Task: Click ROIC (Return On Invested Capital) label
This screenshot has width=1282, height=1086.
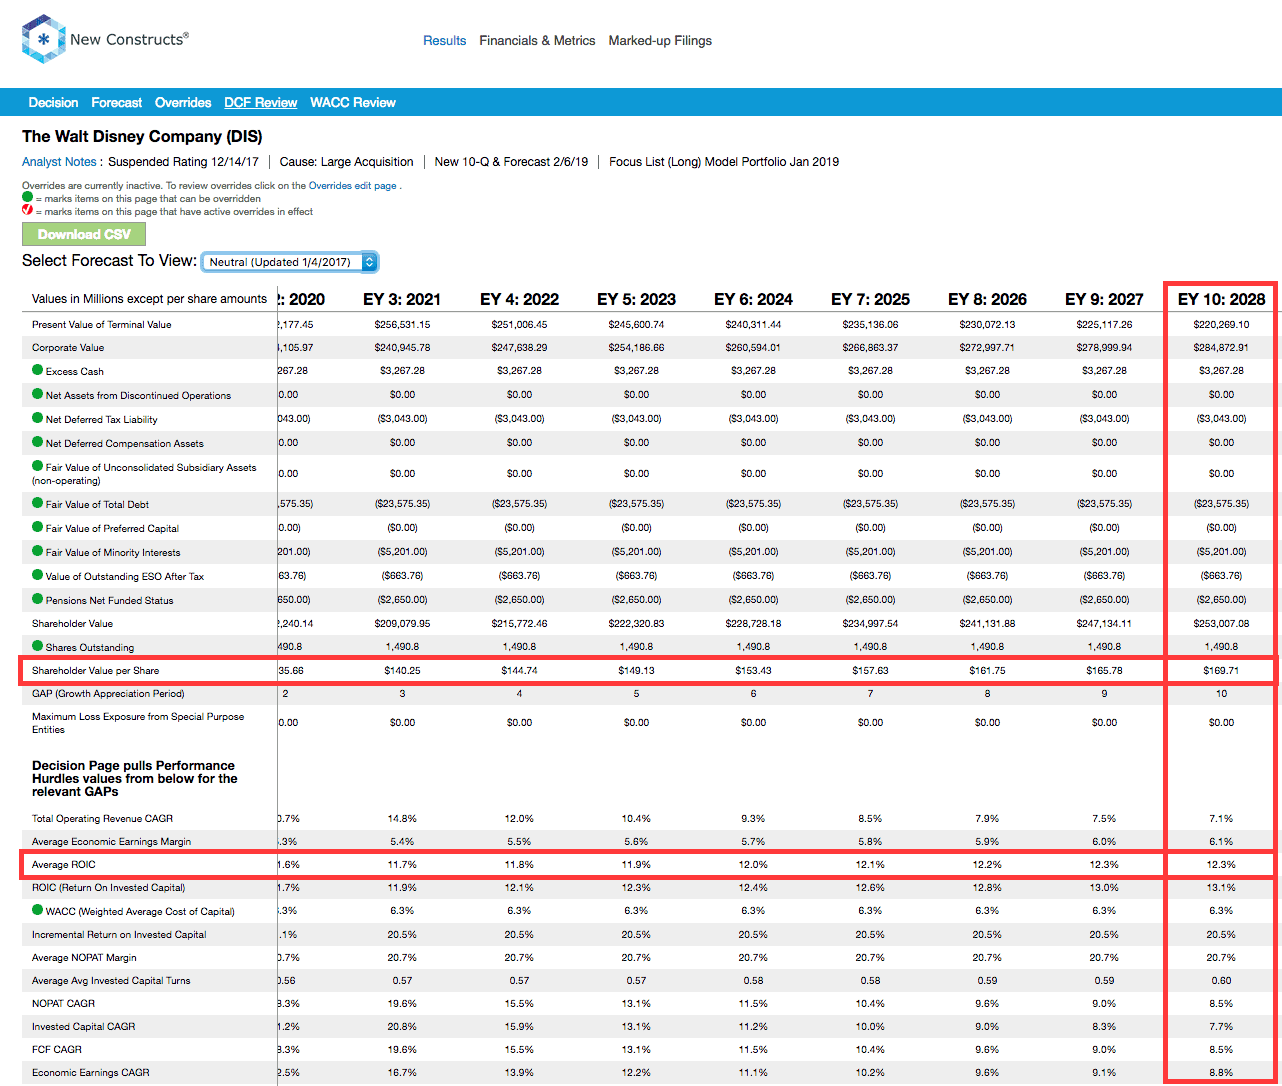Action: (108, 887)
